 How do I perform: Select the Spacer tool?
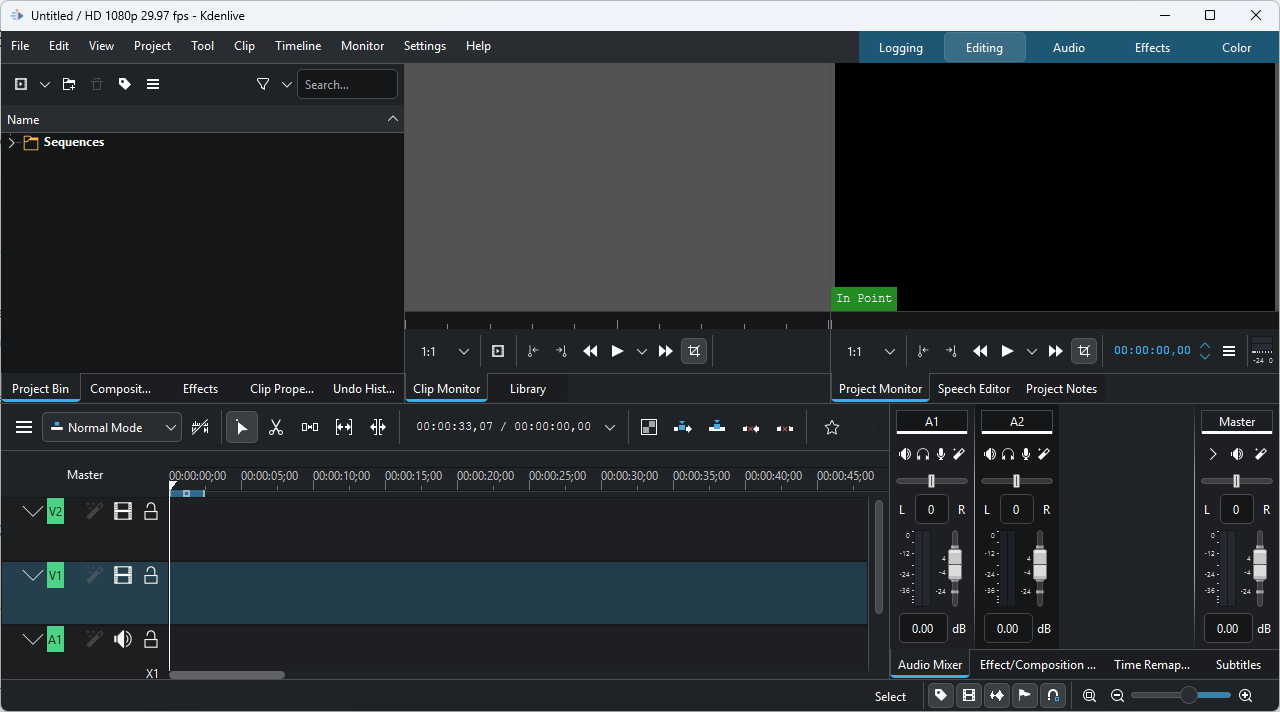tap(310, 428)
